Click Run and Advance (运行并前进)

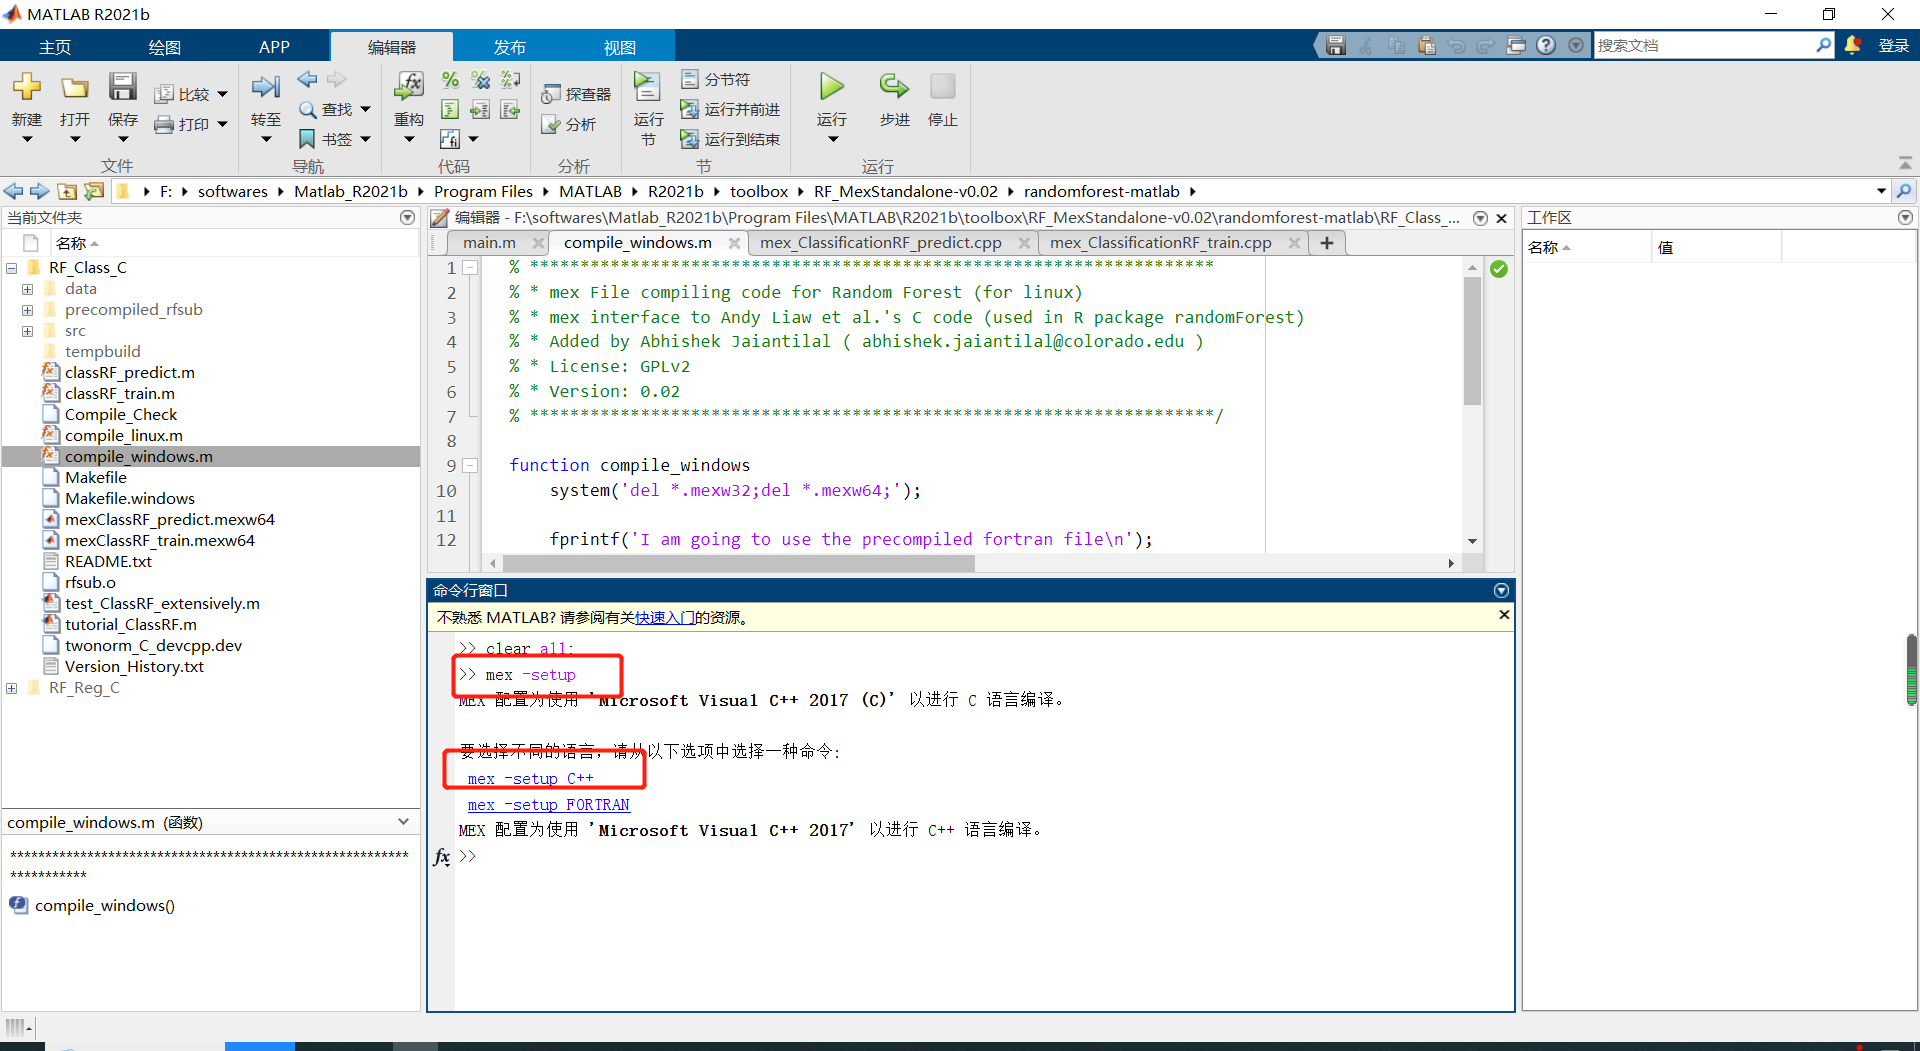[x=731, y=109]
